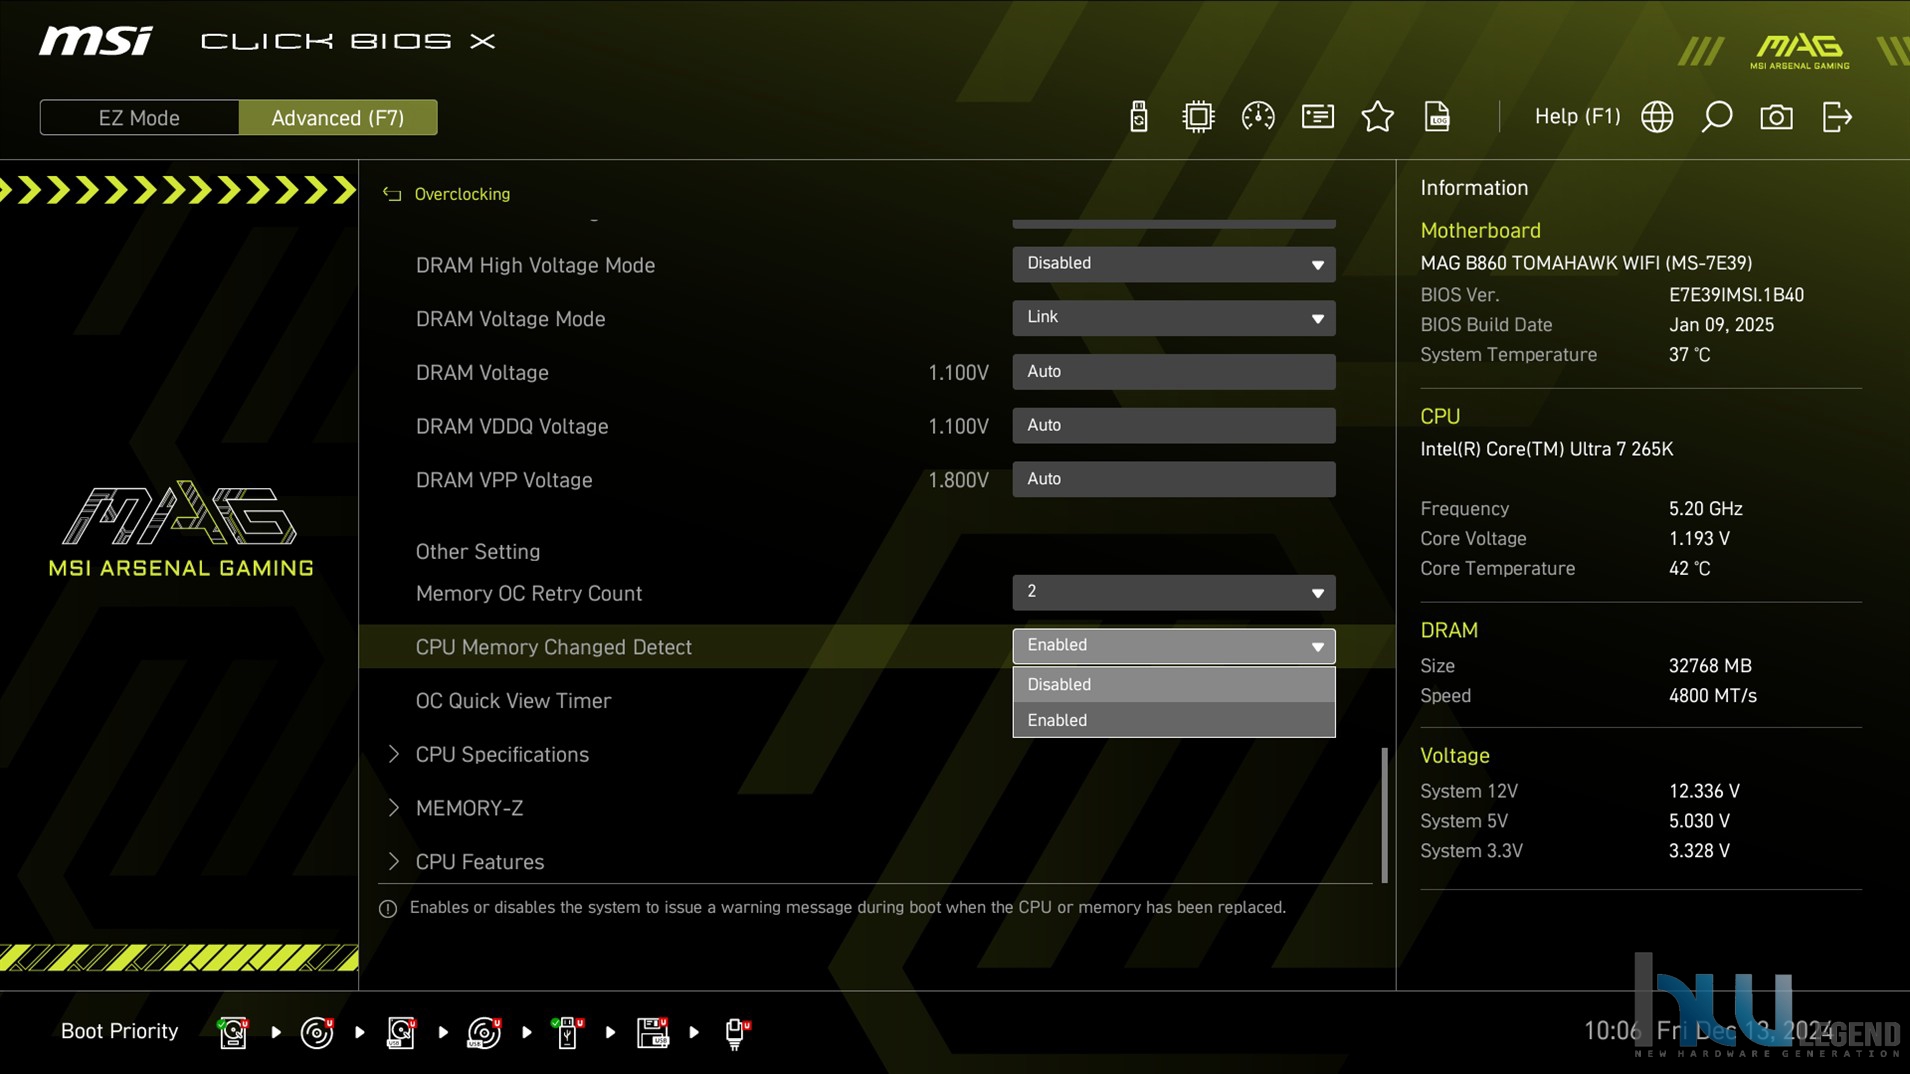1910x1074 pixels.
Task: Select the hard disk boot device icon
Action: coord(233,1032)
